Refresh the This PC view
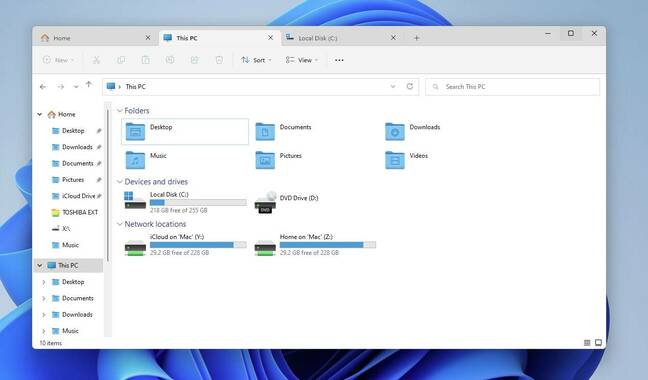Viewport: 648px width, 380px height. (x=410, y=86)
